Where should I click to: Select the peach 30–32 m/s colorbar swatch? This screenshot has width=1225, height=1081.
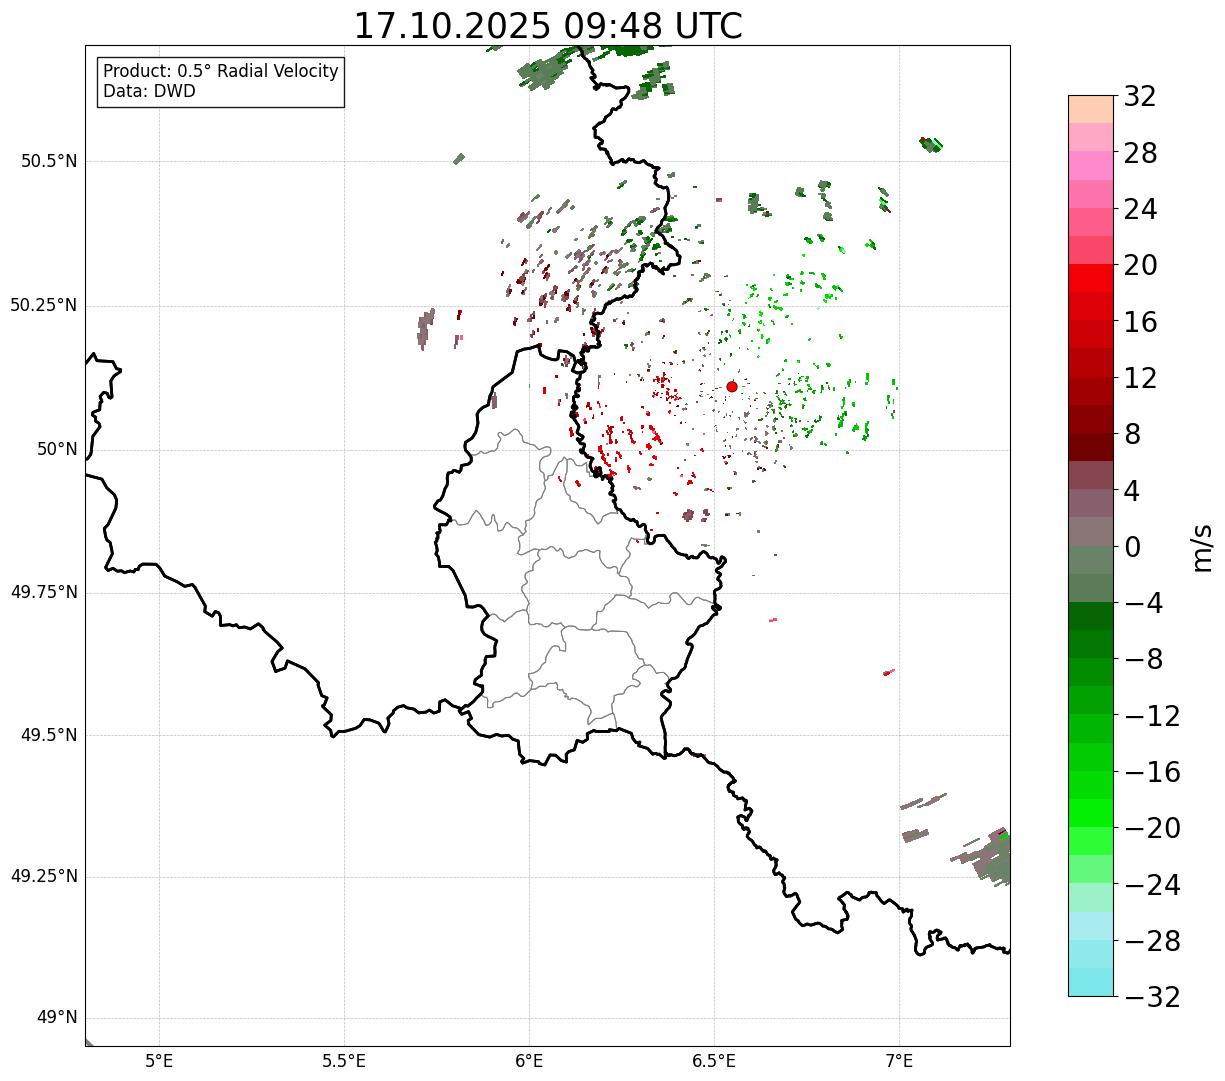[1091, 109]
